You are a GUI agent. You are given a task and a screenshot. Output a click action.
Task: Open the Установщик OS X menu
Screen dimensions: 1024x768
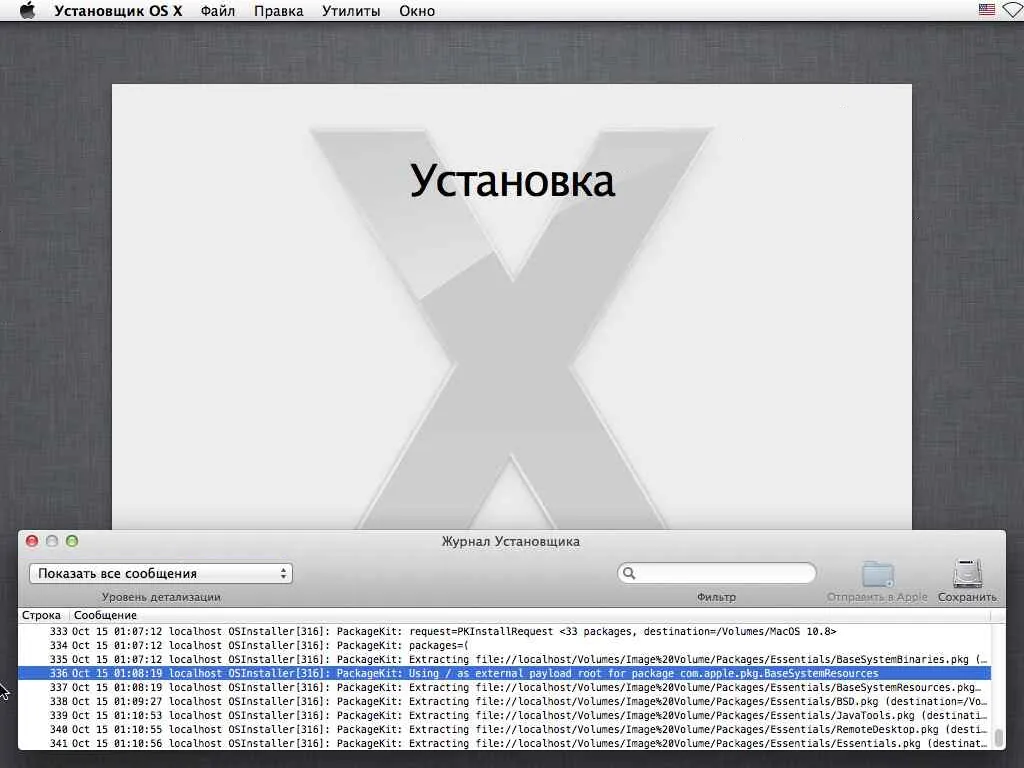pyautogui.click(x=118, y=11)
